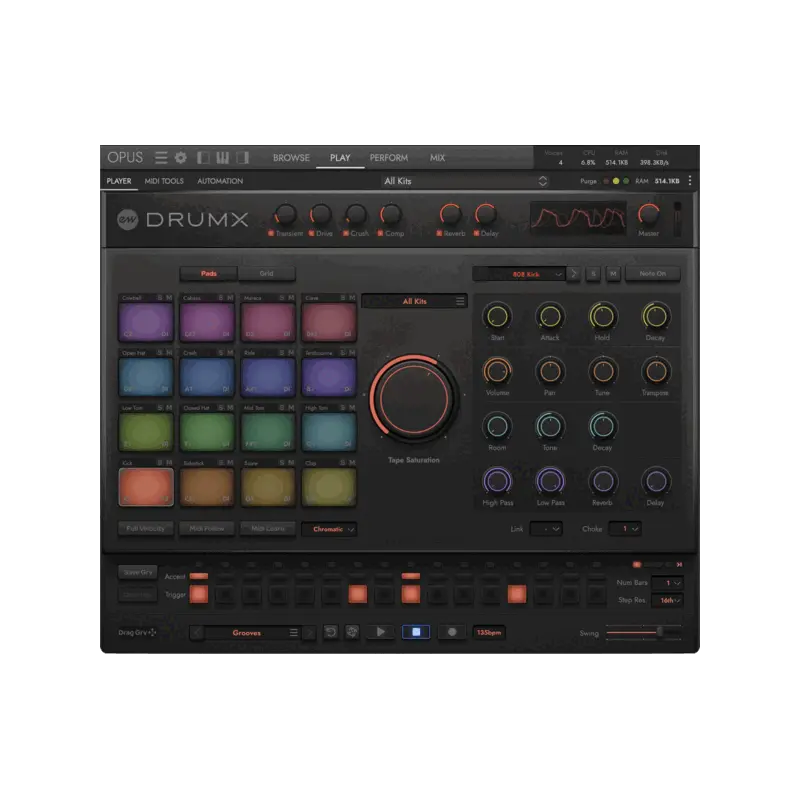Switch to the MIX tab

tap(437, 158)
